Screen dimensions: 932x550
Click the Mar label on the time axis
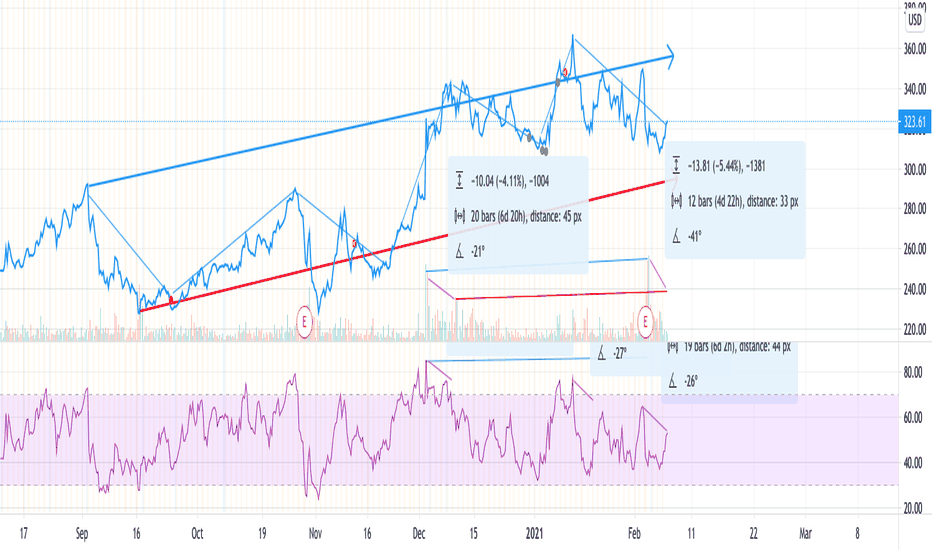tap(805, 533)
